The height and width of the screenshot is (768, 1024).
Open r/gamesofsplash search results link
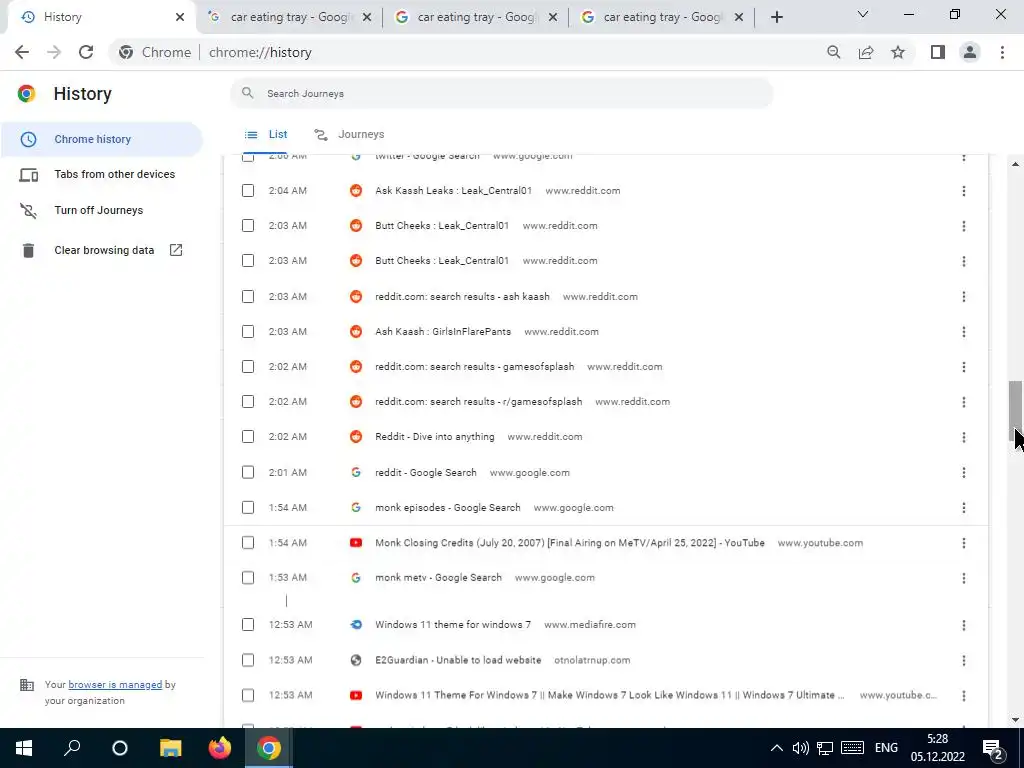479,402
